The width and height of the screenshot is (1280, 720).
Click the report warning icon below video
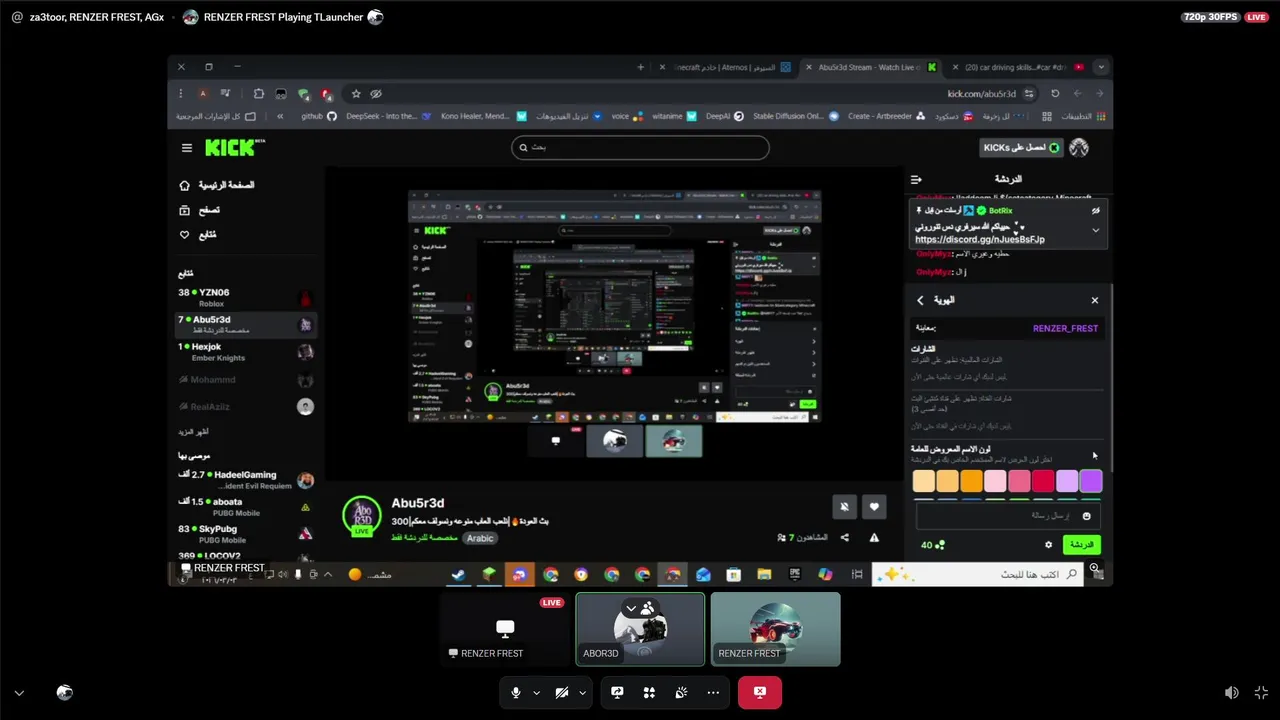(874, 538)
